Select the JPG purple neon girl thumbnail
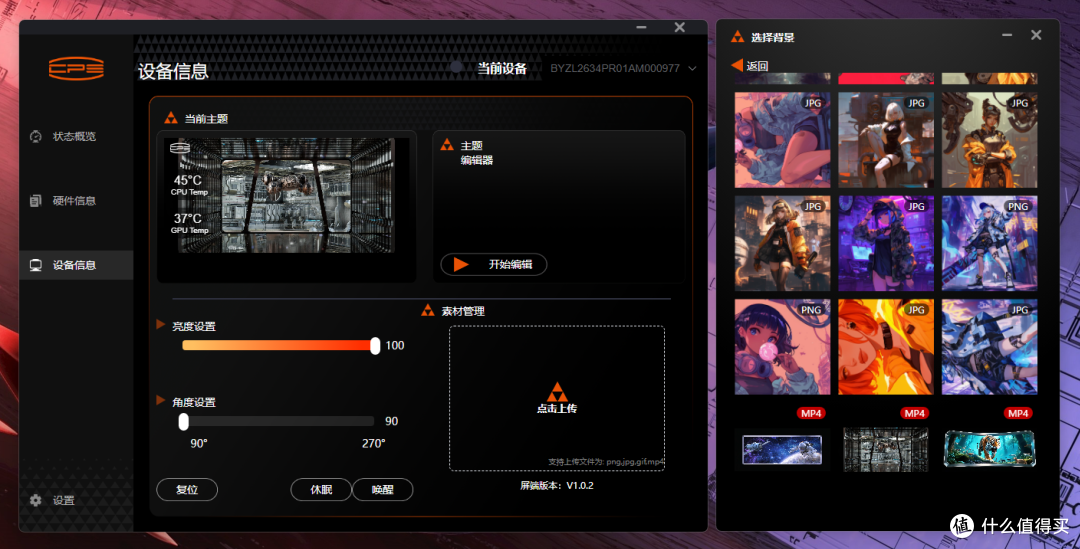1080x549 pixels. coord(886,243)
